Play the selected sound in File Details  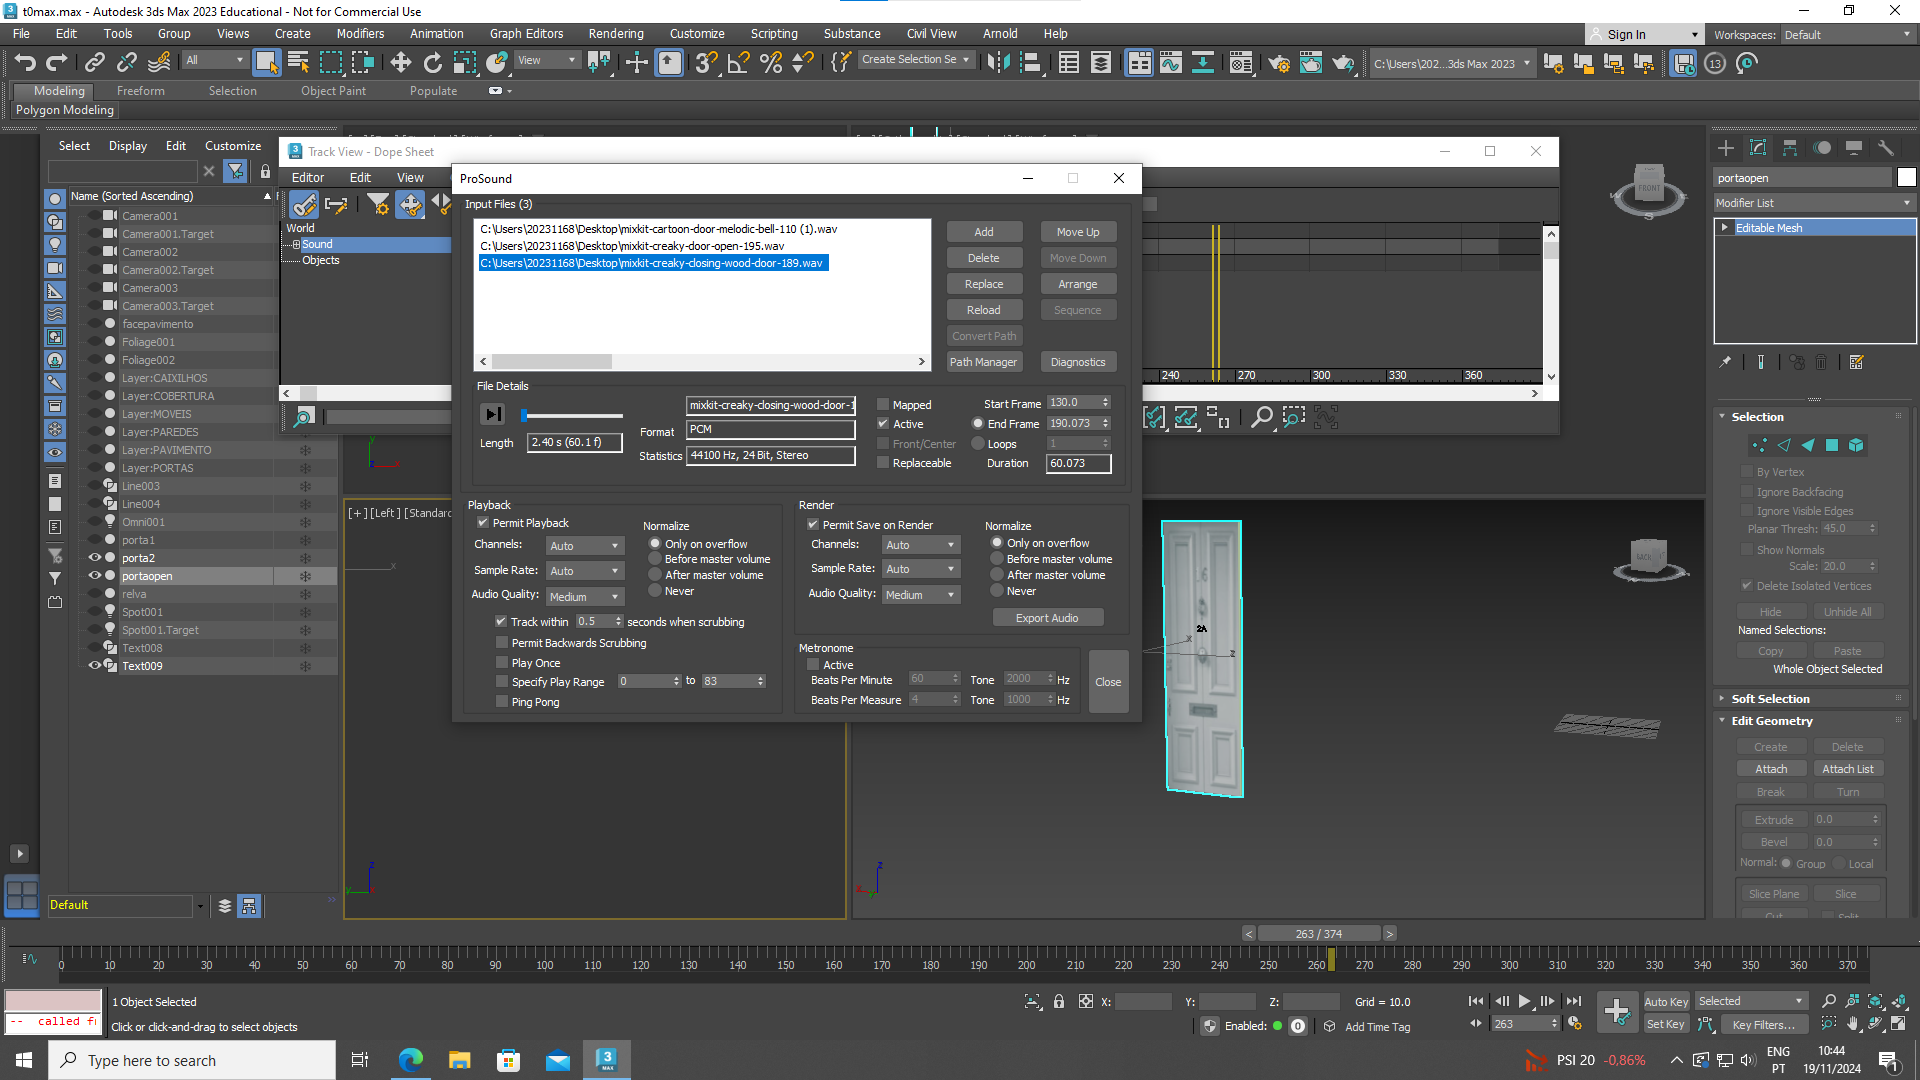click(x=493, y=414)
